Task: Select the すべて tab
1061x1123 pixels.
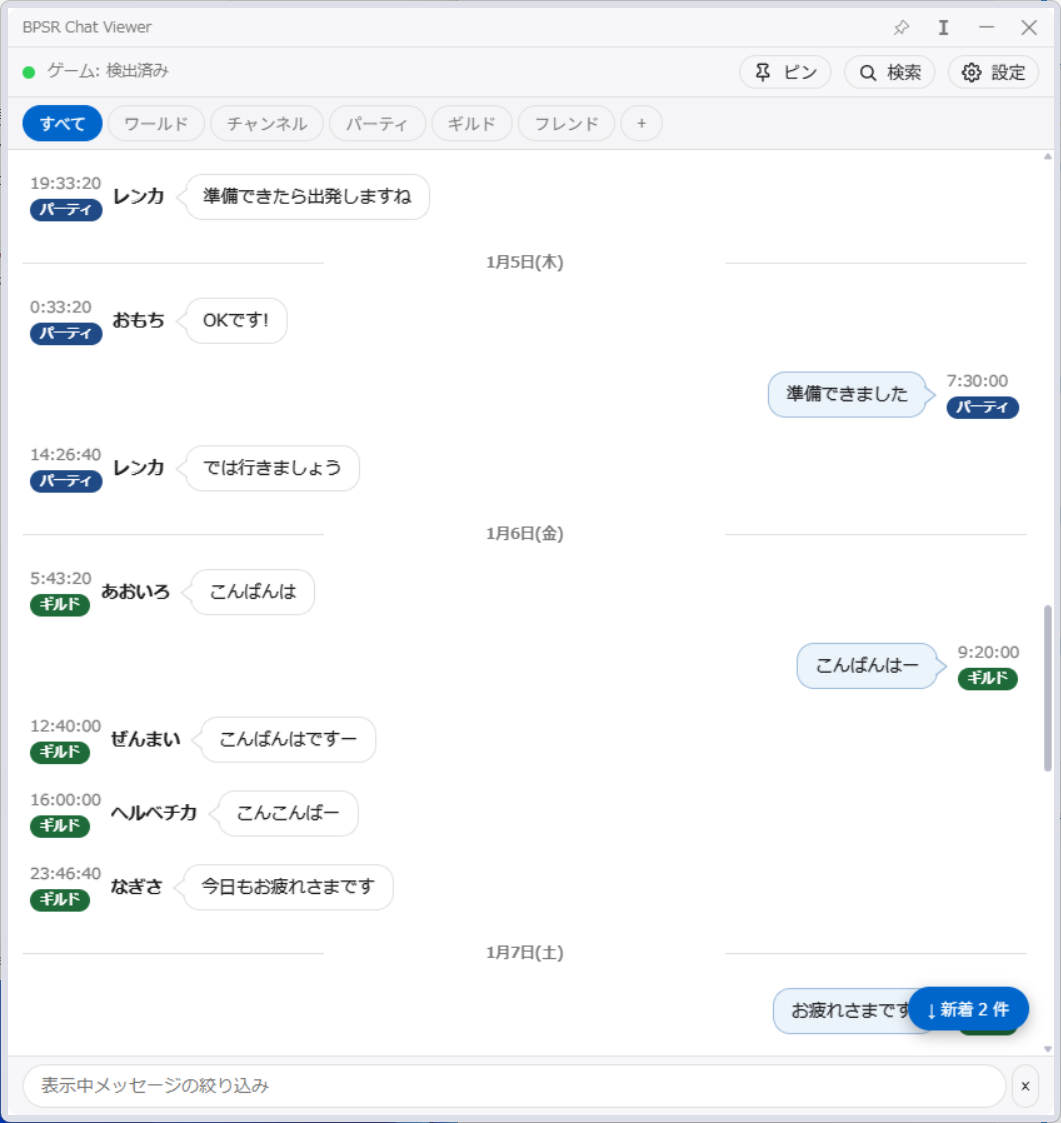Action: pyautogui.click(x=62, y=123)
